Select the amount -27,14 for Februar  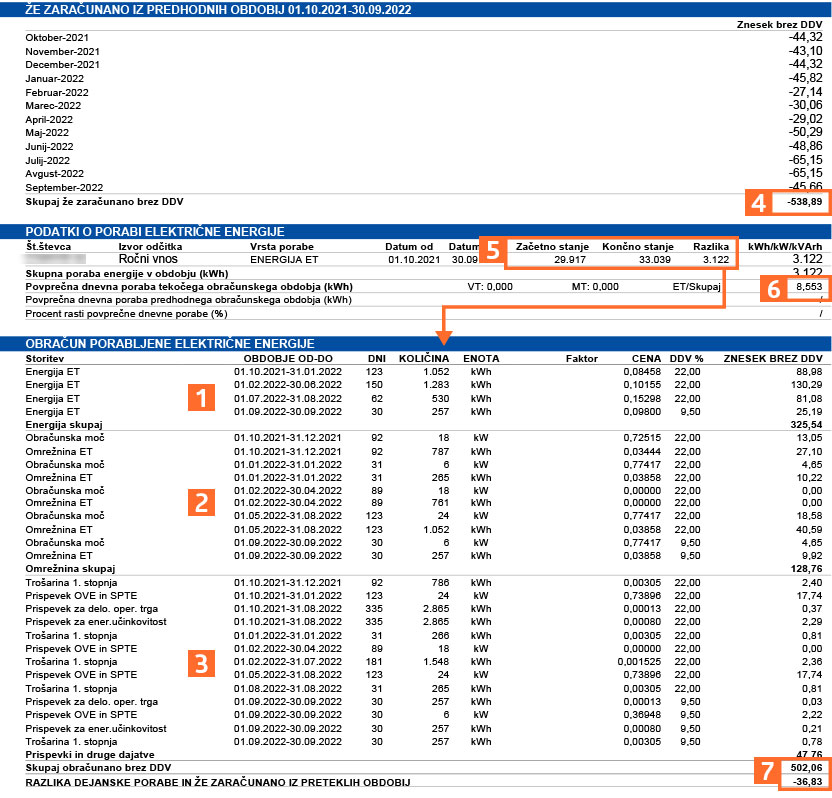coord(805,92)
